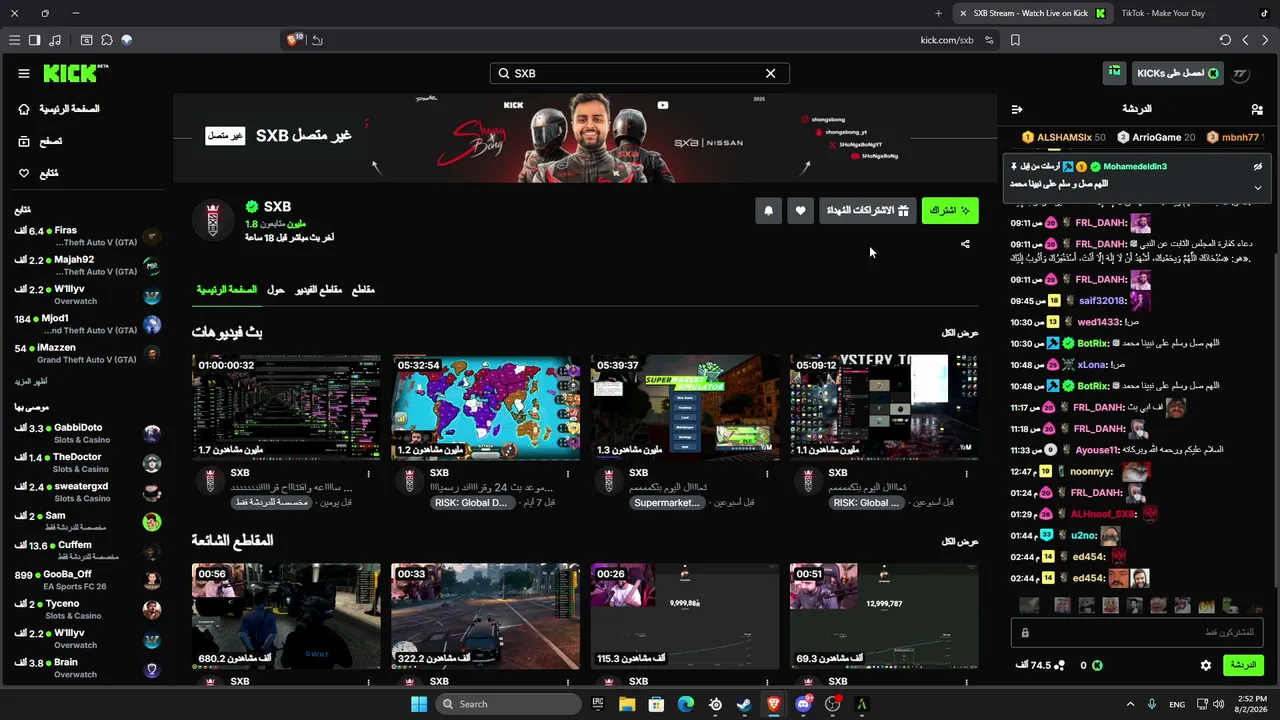Screen dimensions: 1280x720
Task: Open the browser extensions puzzle icon
Action: pos(107,40)
